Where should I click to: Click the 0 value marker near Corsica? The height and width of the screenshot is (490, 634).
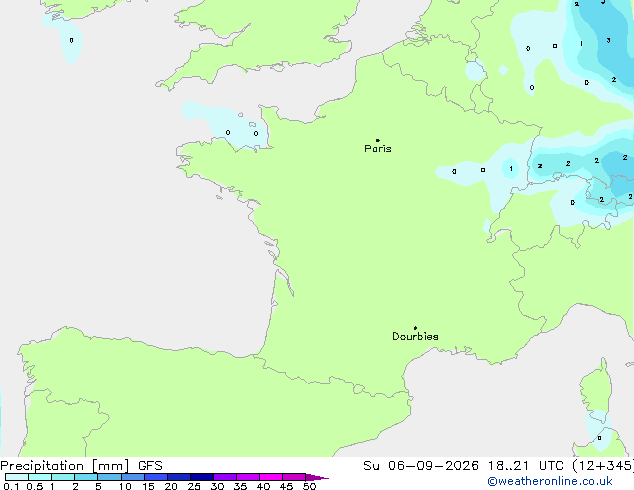tap(599, 438)
